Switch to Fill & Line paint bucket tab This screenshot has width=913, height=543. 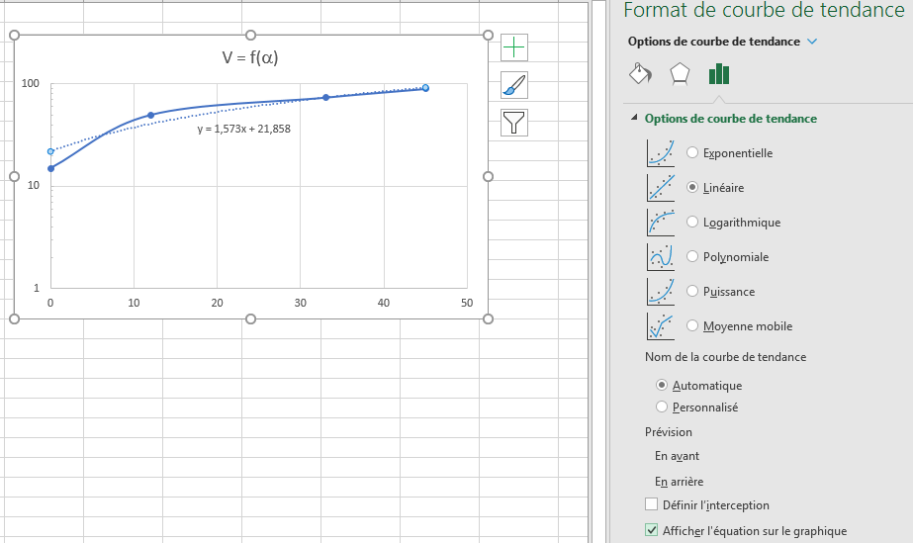tap(640, 74)
